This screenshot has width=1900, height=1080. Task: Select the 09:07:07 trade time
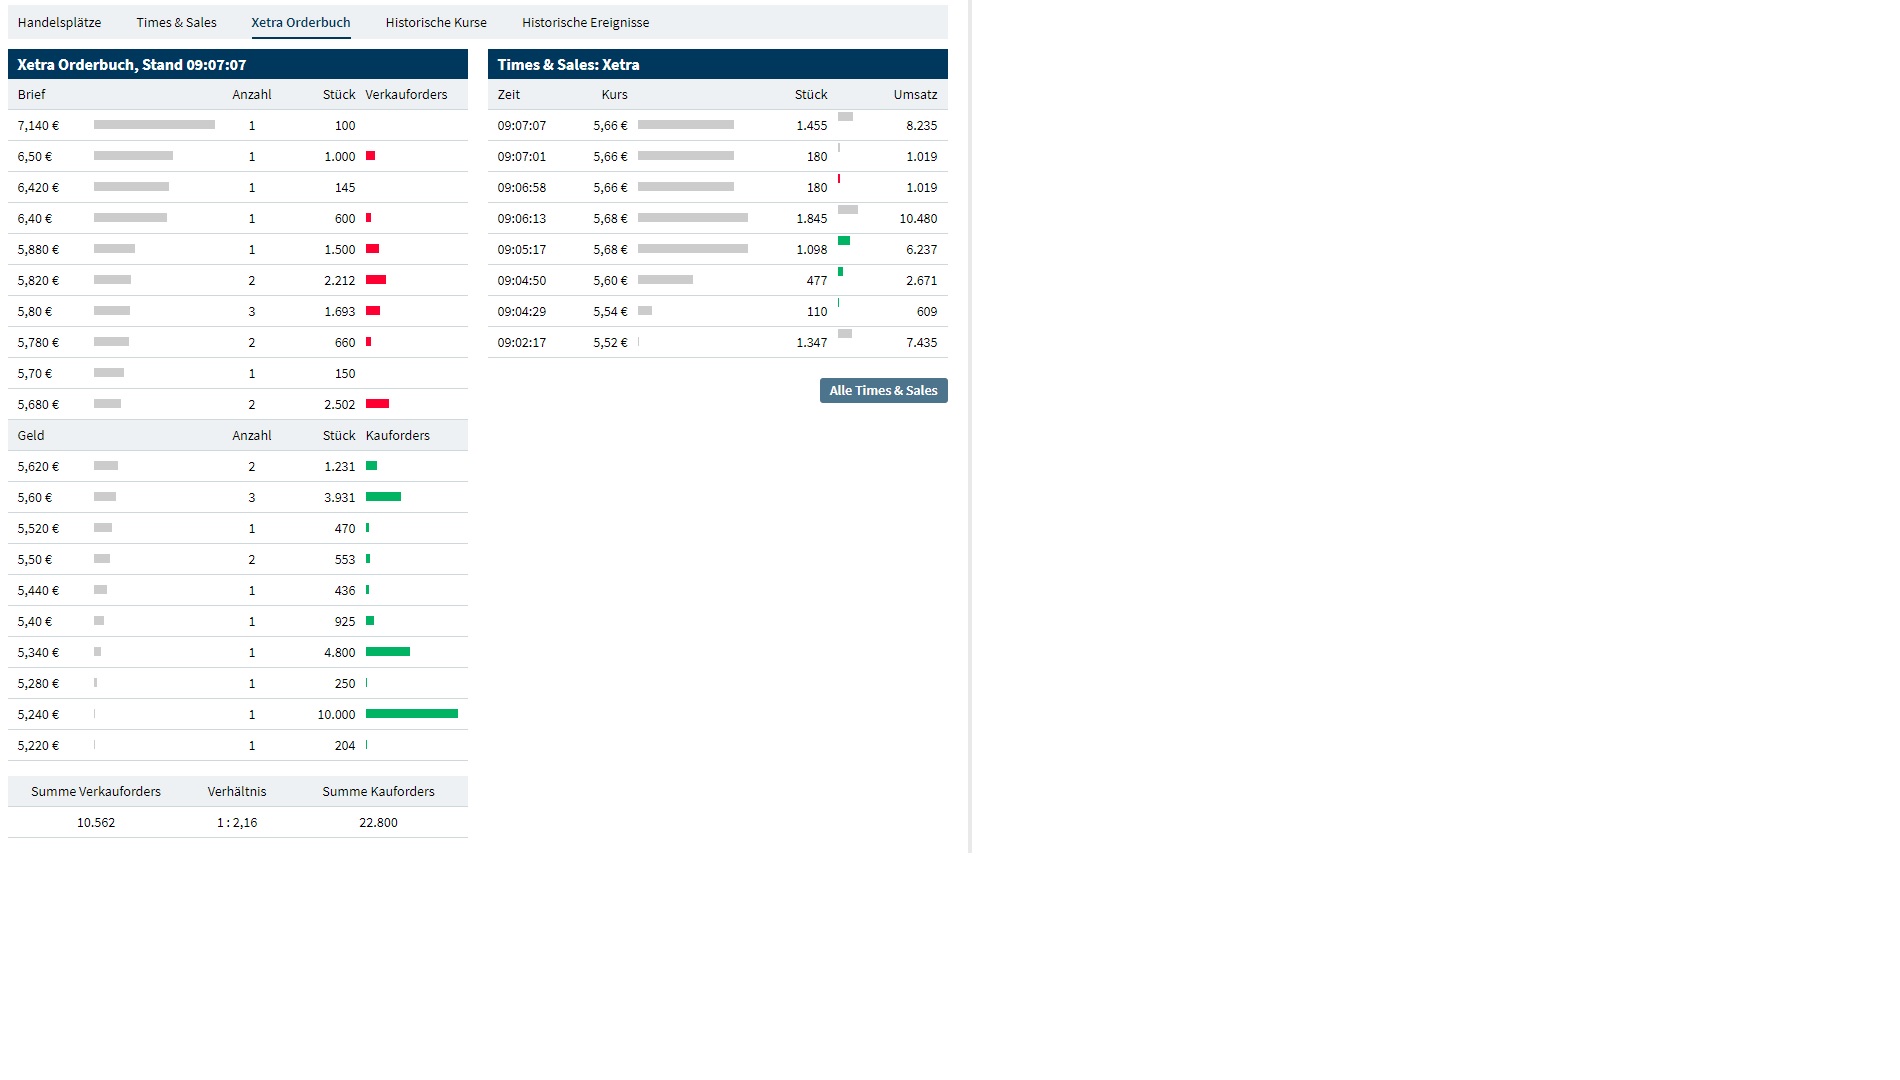(x=522, y=125)
